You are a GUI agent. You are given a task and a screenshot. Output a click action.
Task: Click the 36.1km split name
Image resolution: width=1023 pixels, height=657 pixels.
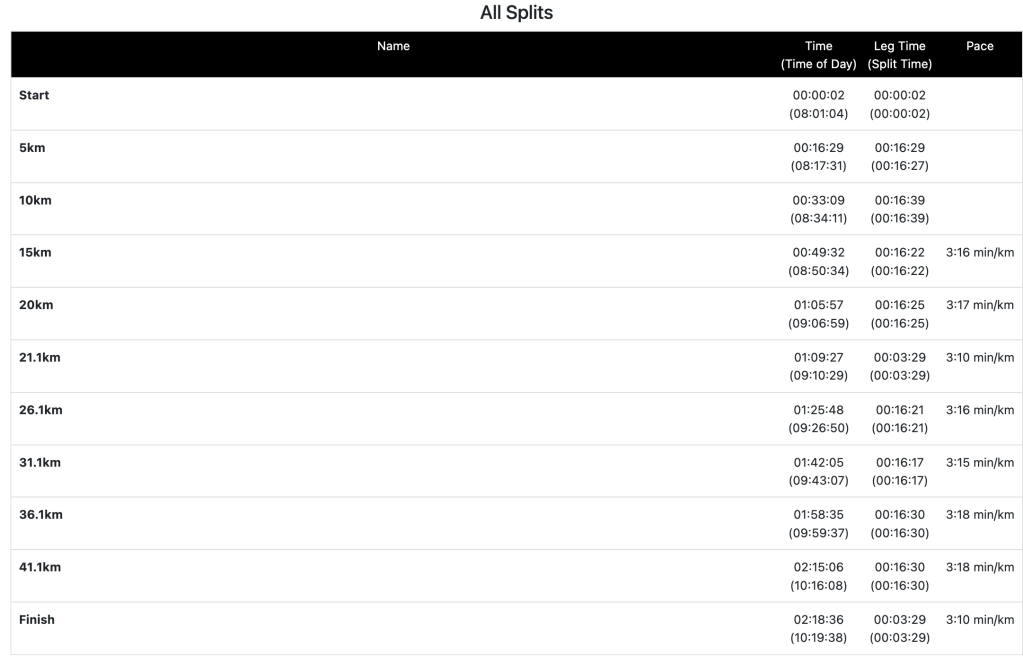tap(40, 515)
